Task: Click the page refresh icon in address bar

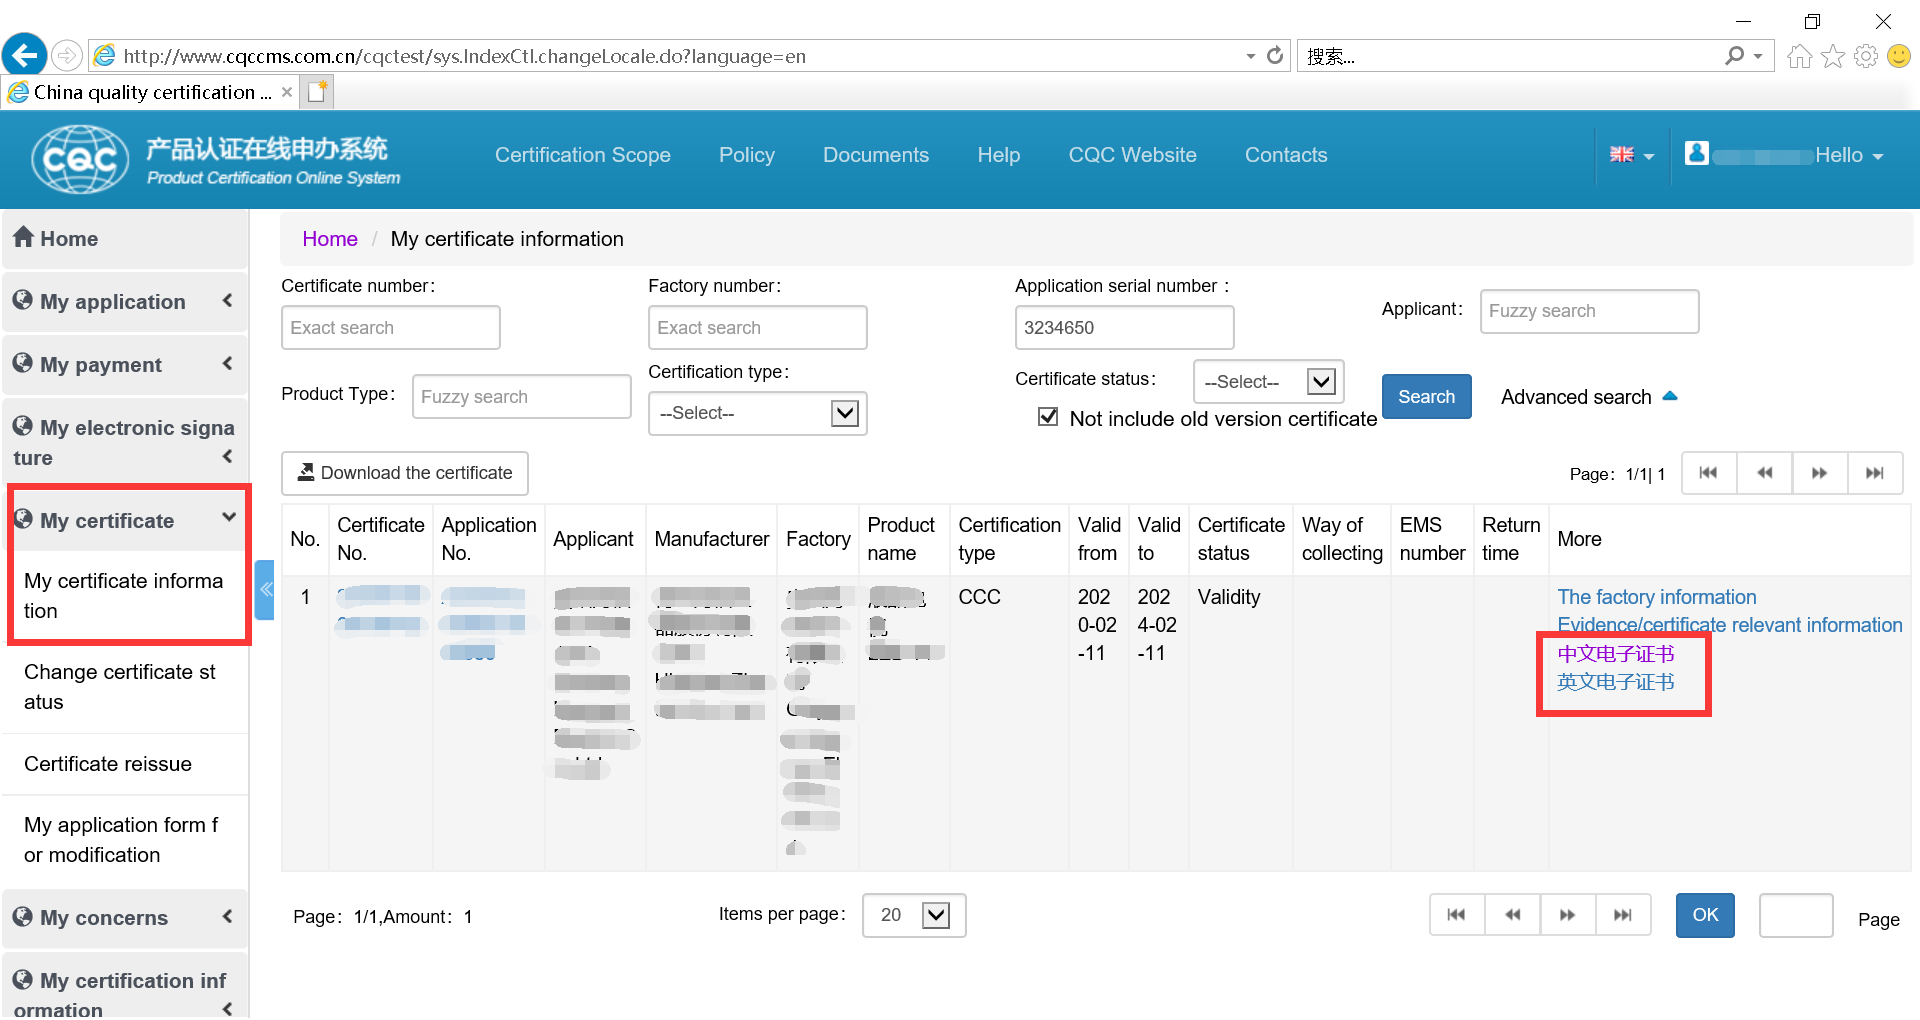Action: pyautogui.click(x=1275, y=56)
